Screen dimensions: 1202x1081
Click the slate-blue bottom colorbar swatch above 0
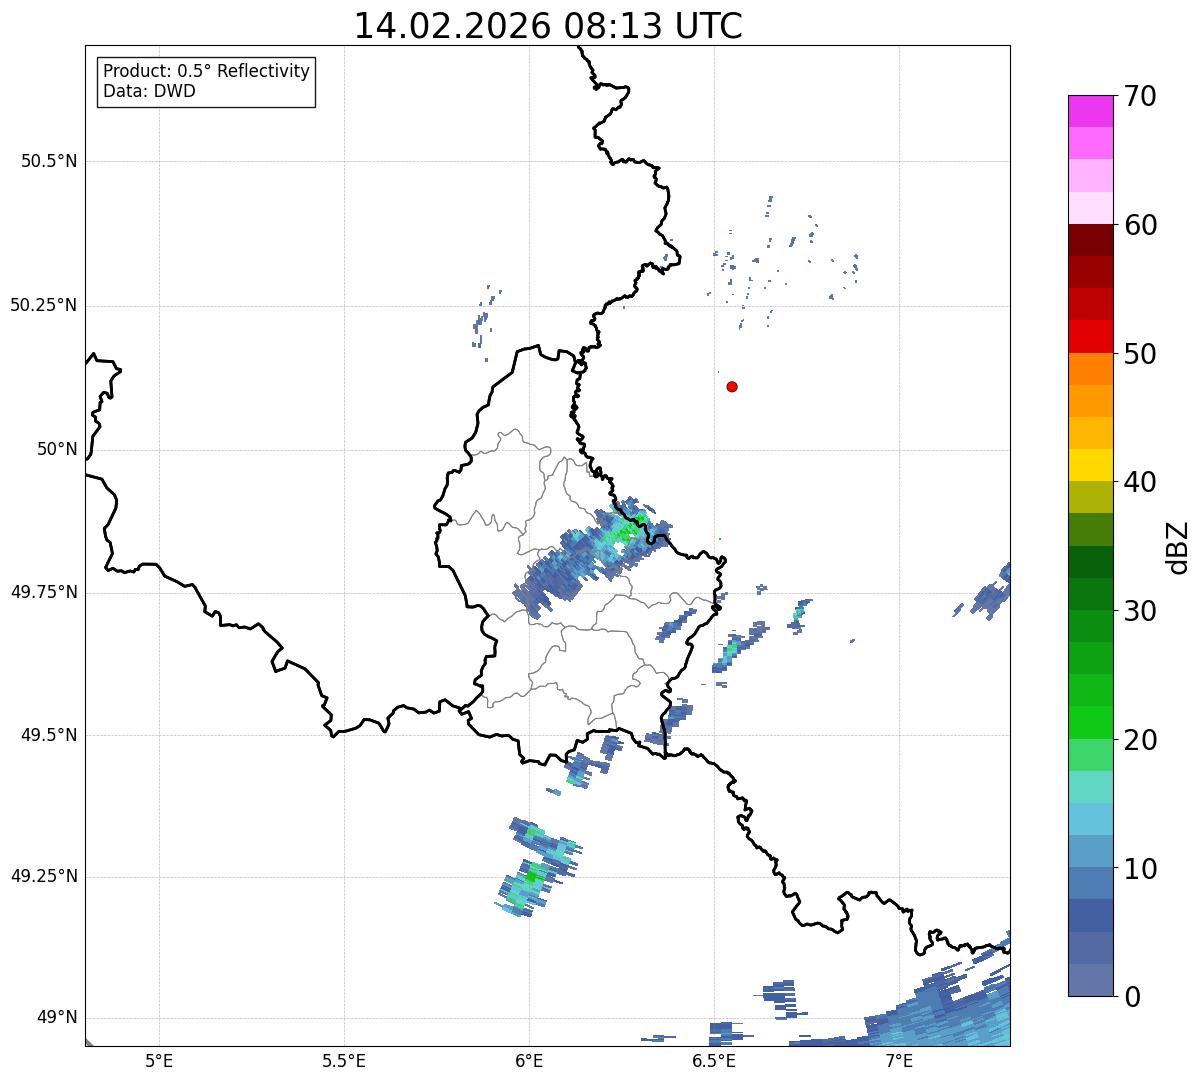[1090, 980]
